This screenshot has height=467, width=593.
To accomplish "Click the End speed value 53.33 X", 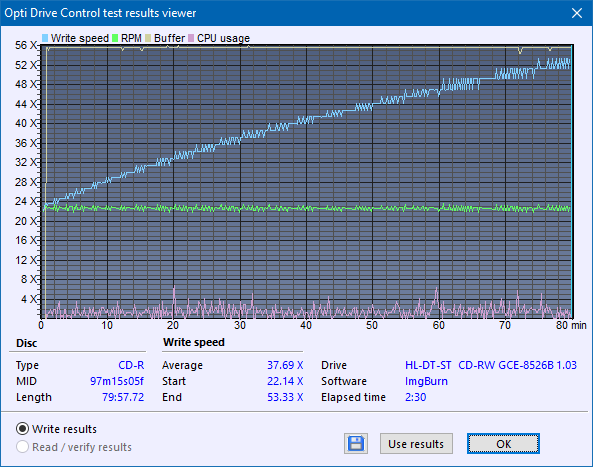I will 285,397.
